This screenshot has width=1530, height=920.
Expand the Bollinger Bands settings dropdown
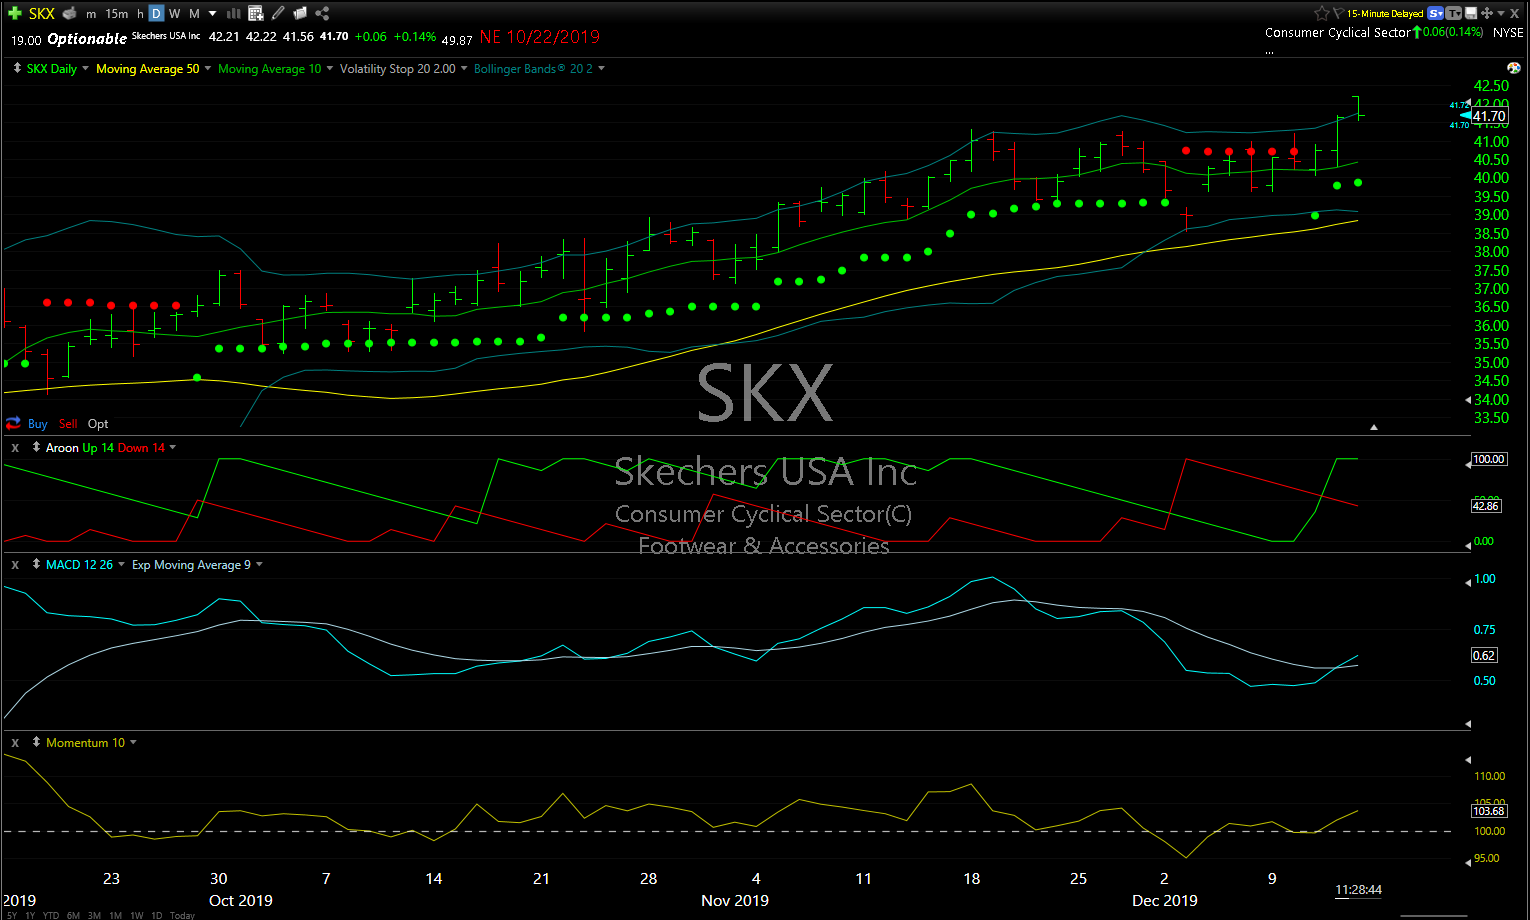pyautogui.click(x=600, y=68)
